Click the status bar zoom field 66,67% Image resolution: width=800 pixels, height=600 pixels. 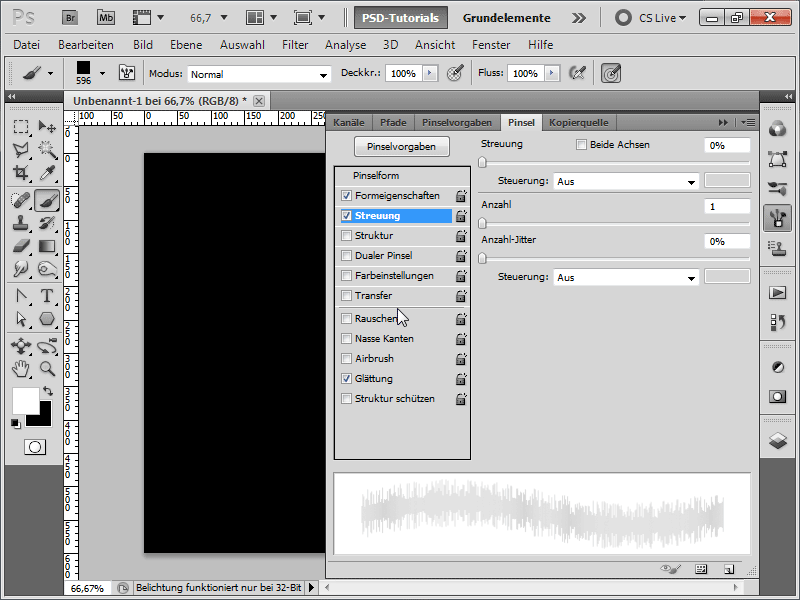[87, 588]
